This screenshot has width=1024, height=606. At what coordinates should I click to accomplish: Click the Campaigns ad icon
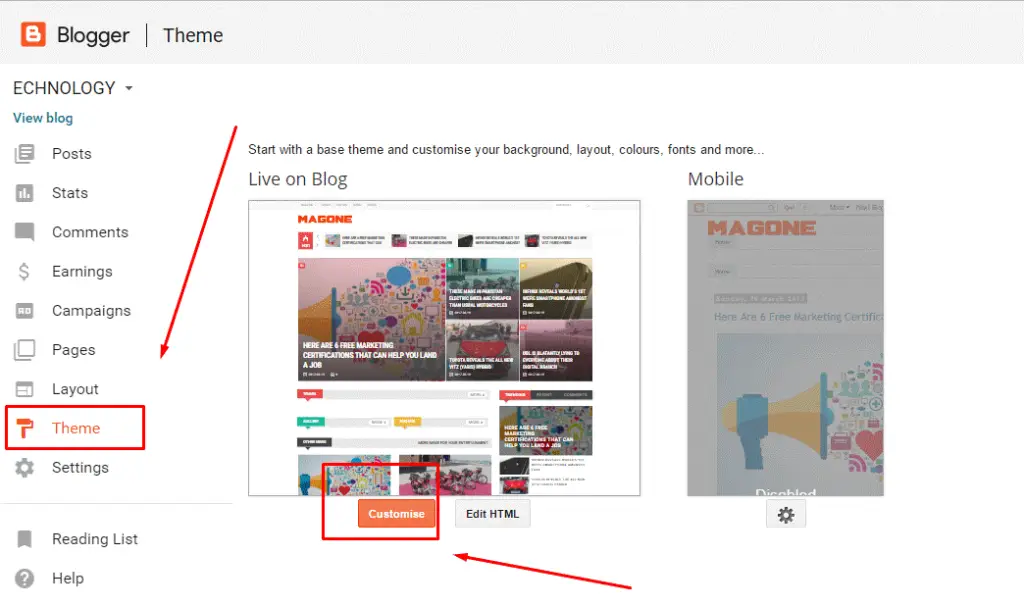point(24,311)
